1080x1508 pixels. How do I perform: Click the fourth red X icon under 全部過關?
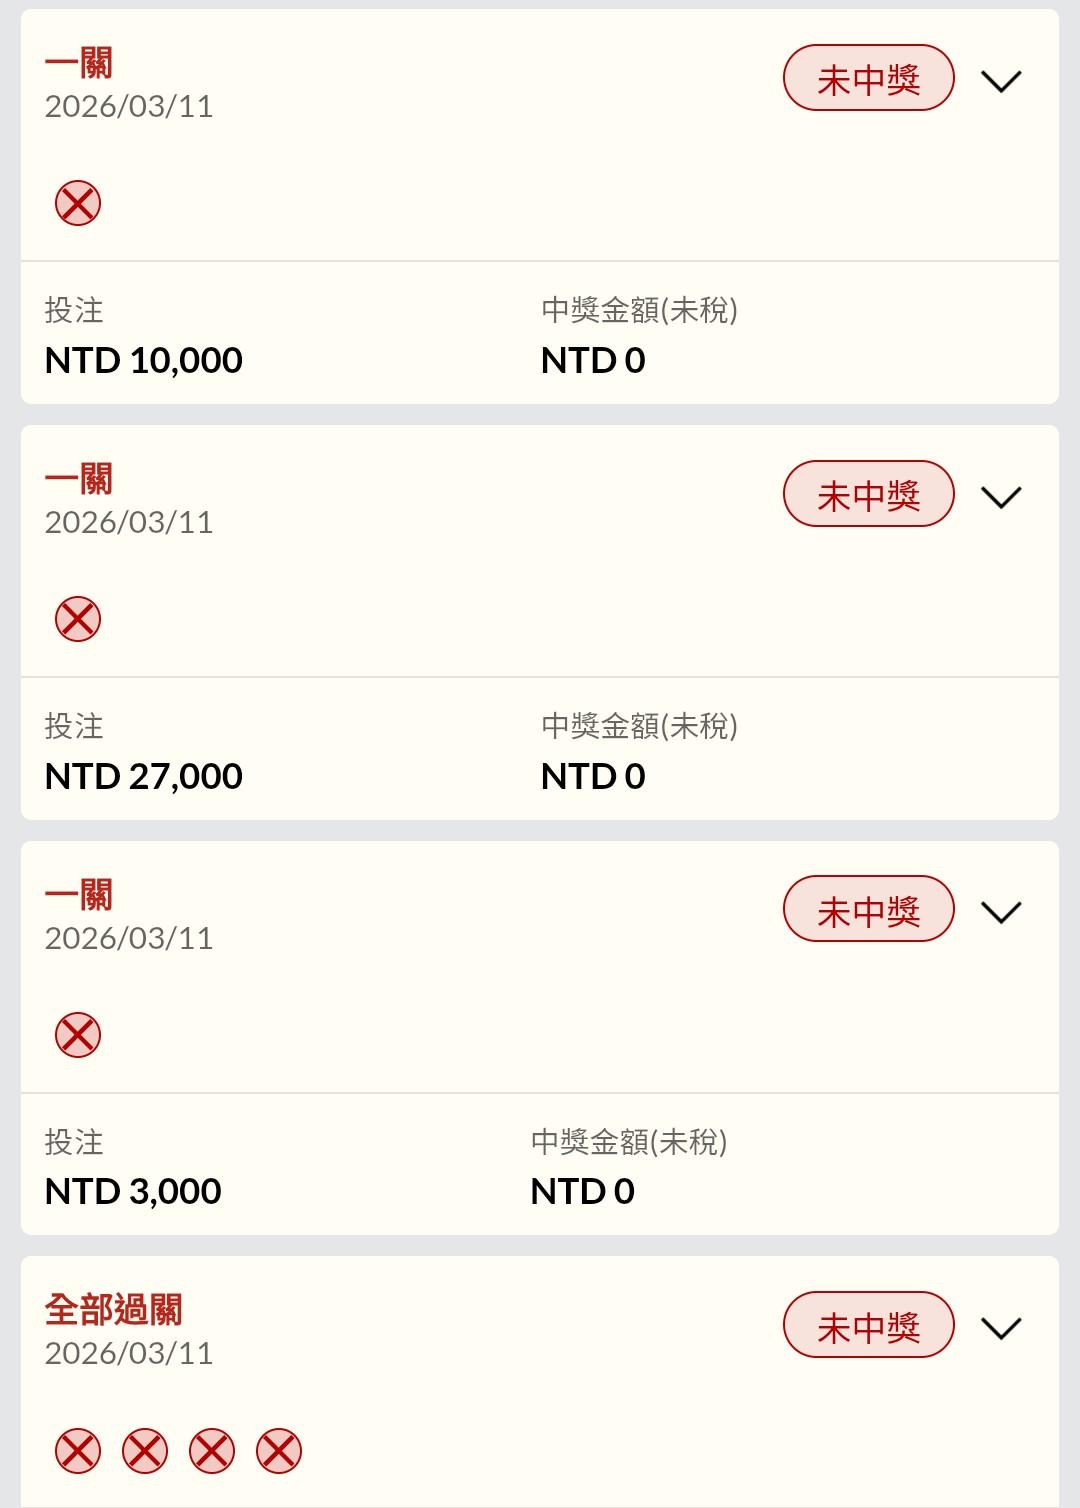click(x=279, y=1451)
